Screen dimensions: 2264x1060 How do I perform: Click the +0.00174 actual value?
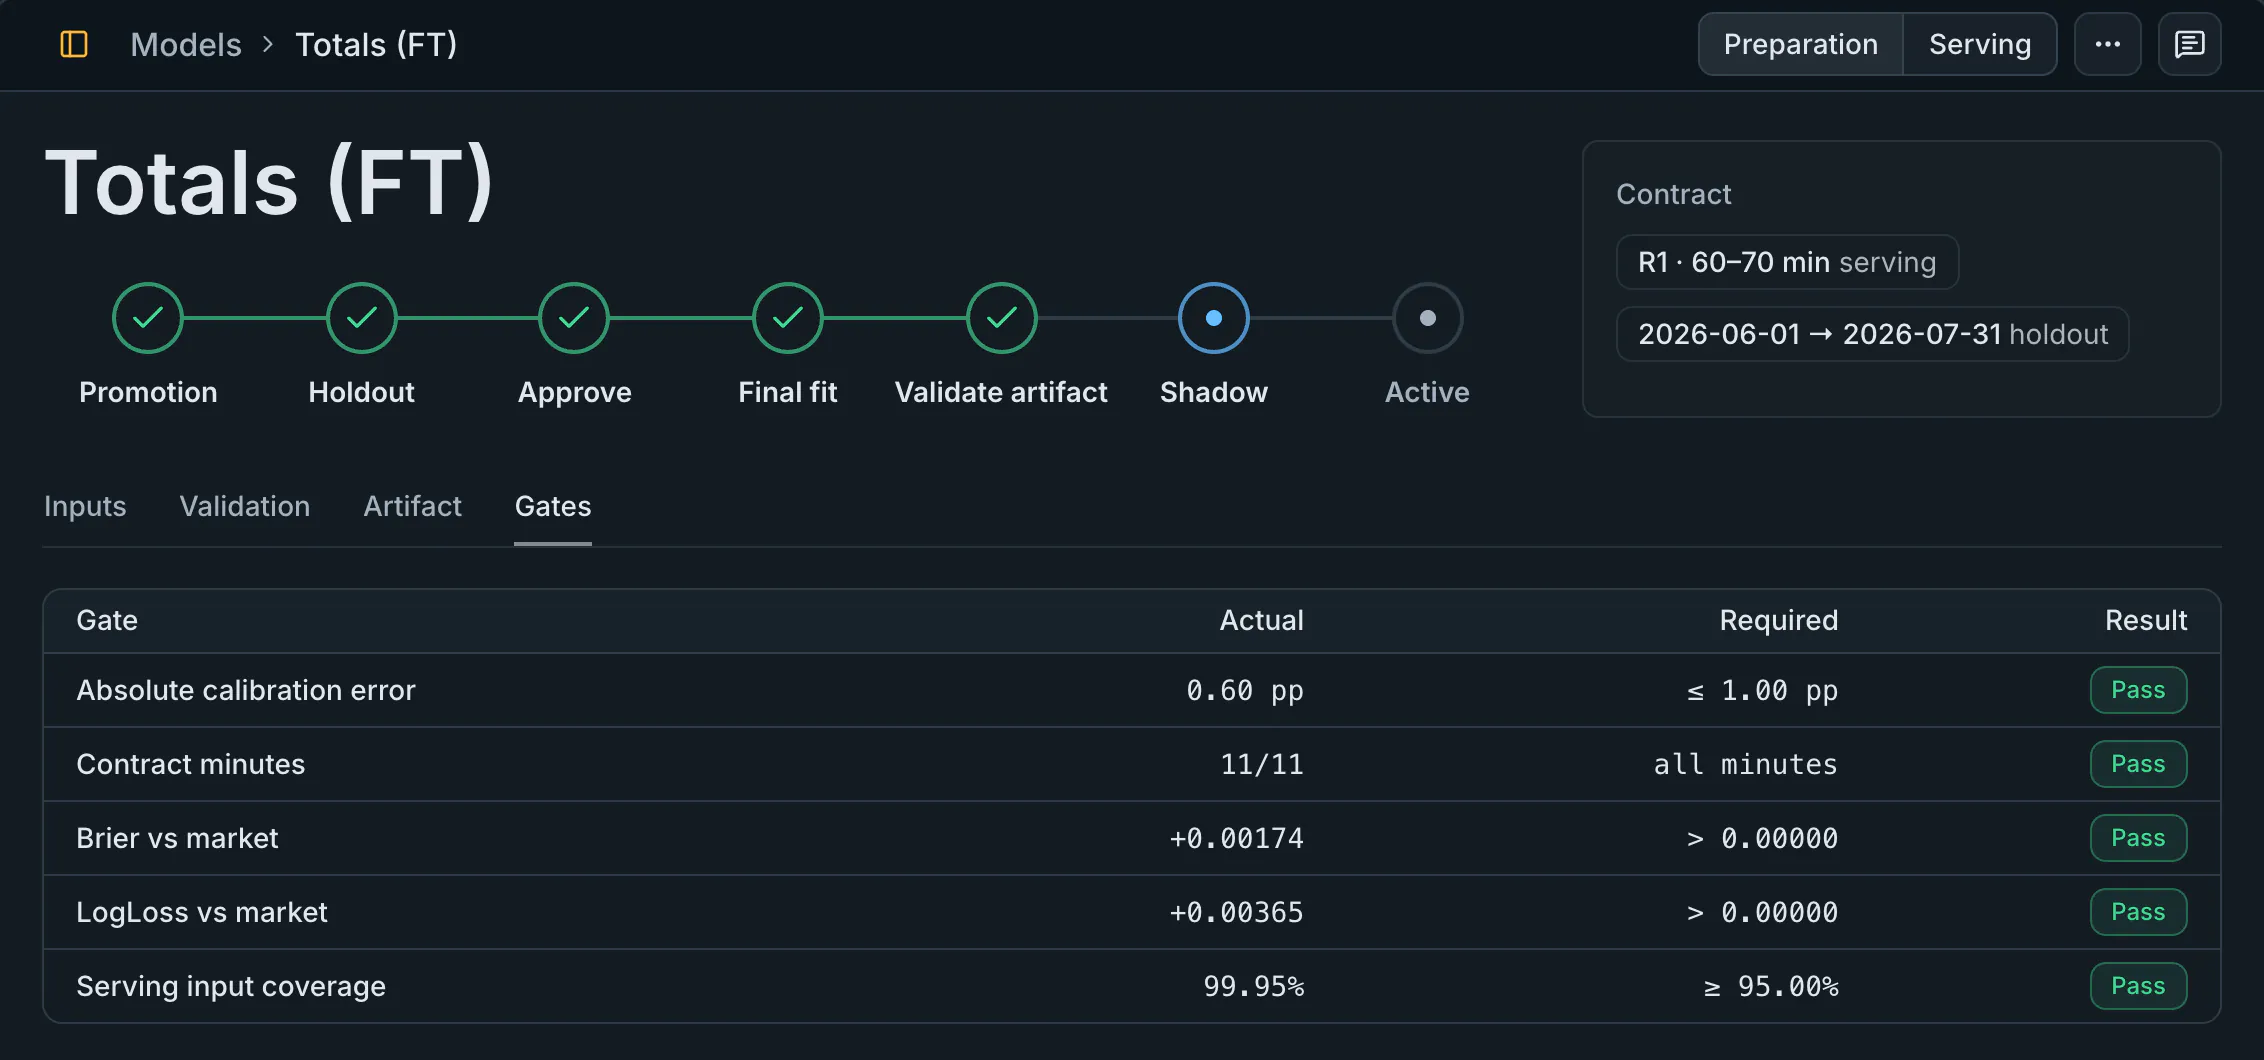coord(1237,838)
